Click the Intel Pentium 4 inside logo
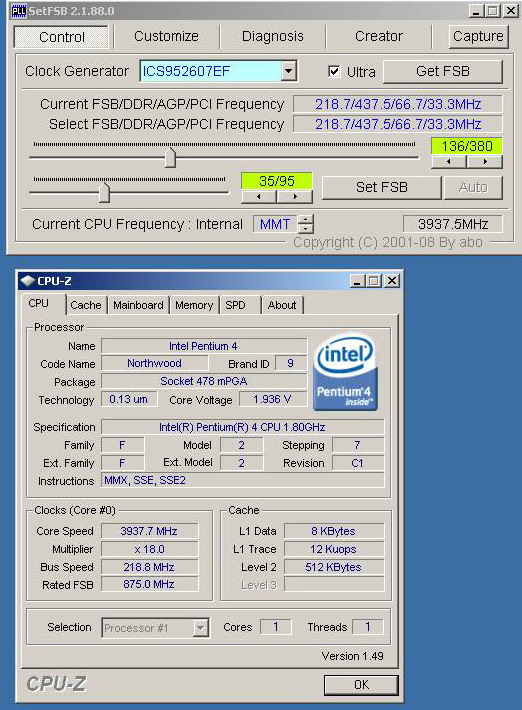The height and width of the screenshot is (710, 522). click(345, 373)
